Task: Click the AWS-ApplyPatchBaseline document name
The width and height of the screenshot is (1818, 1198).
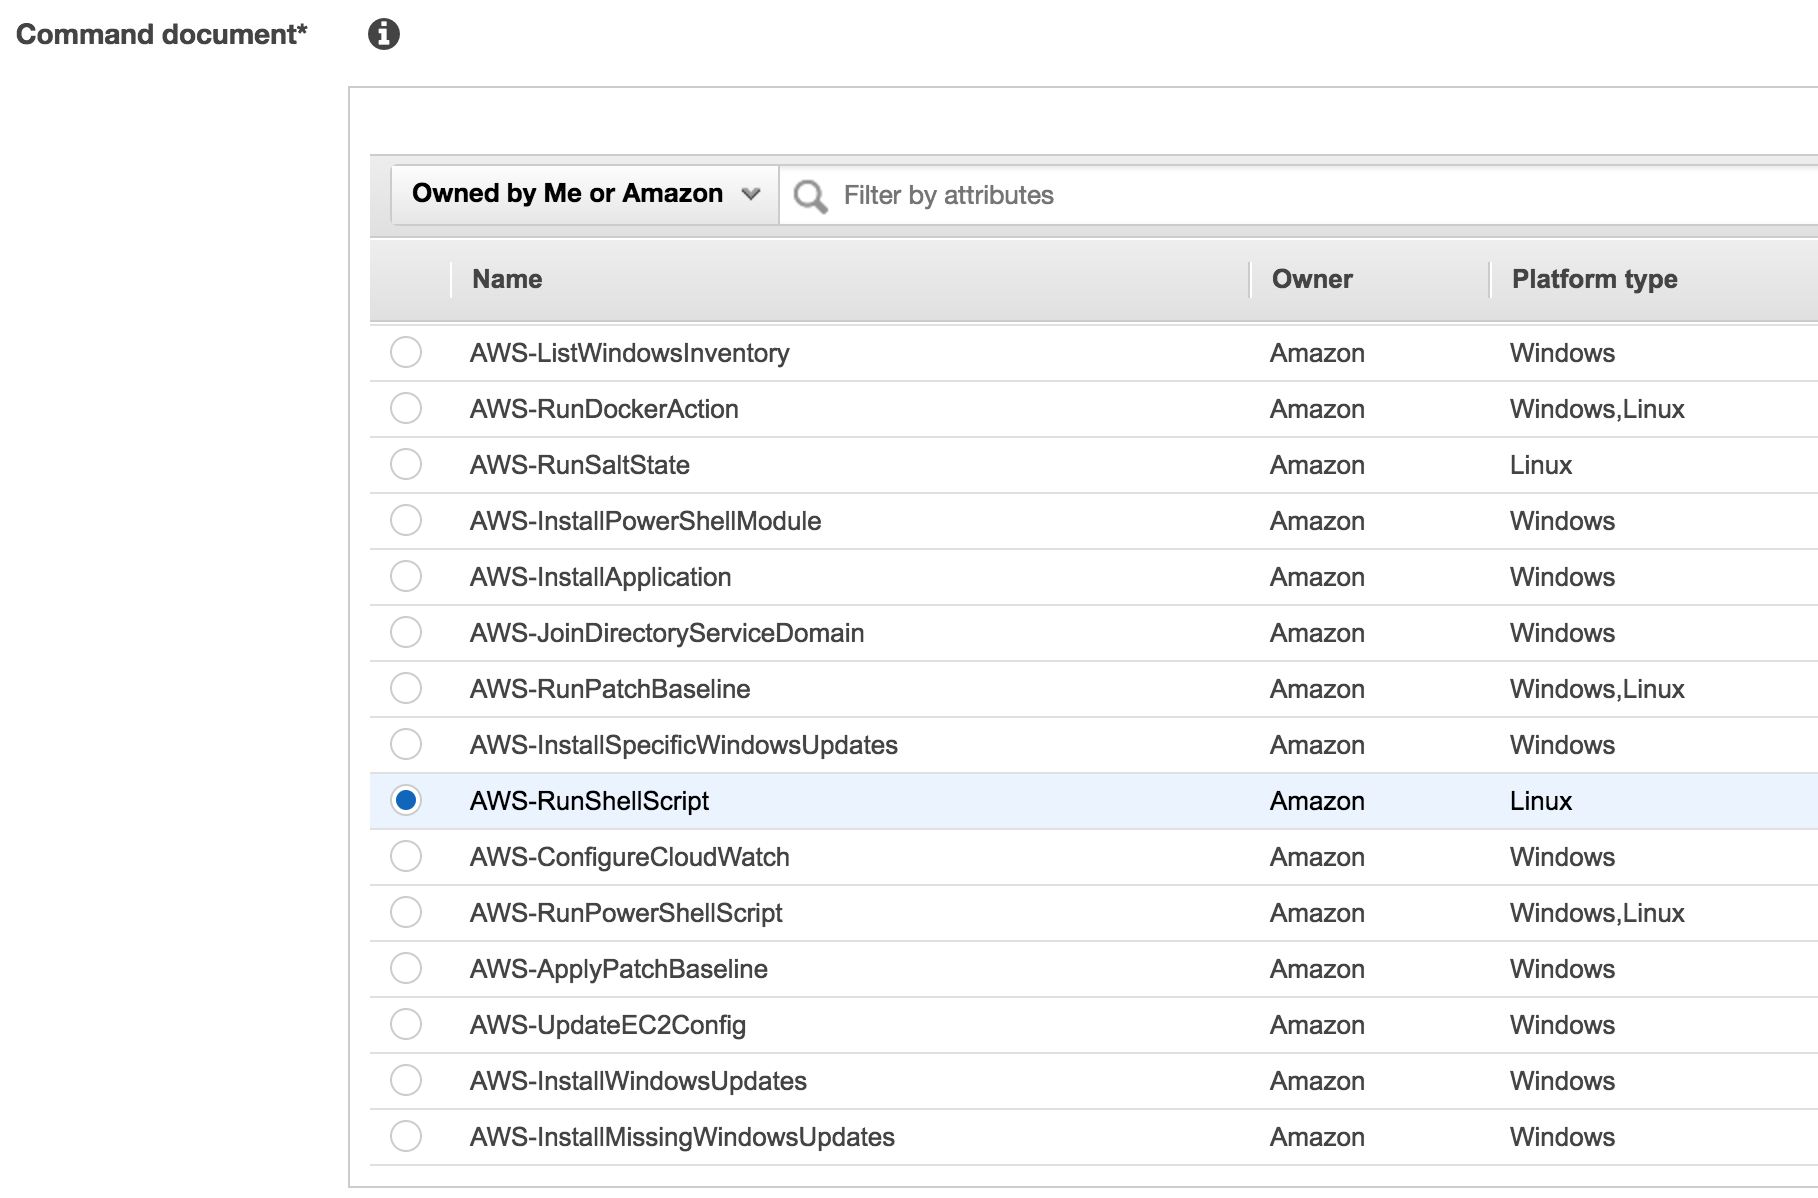Action: [618, 969]
